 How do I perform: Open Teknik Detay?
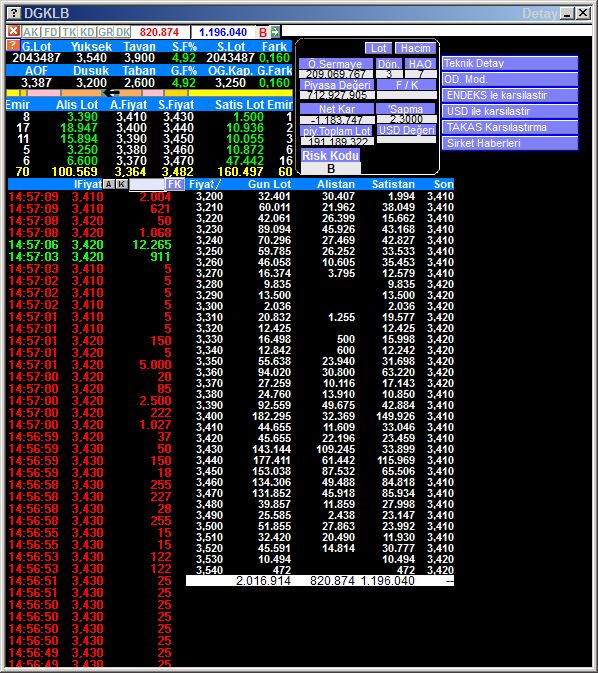[510, 64]
